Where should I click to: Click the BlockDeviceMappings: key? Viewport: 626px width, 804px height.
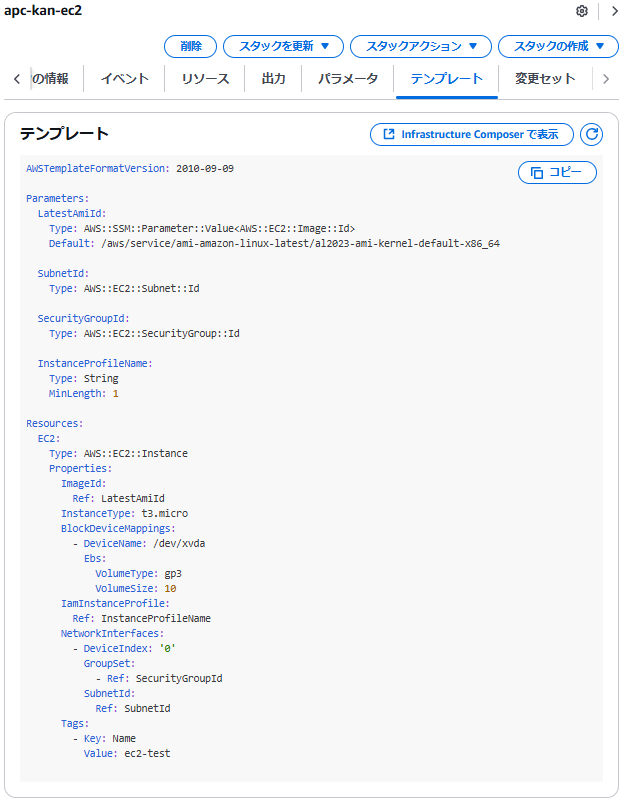118,528
